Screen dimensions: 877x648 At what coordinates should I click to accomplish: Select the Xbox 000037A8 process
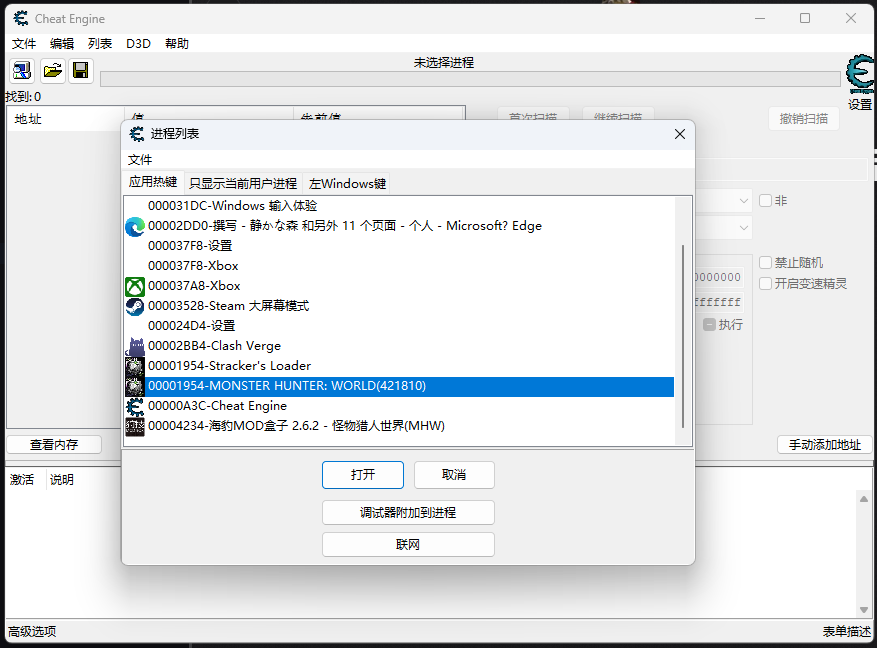(193, 286)
